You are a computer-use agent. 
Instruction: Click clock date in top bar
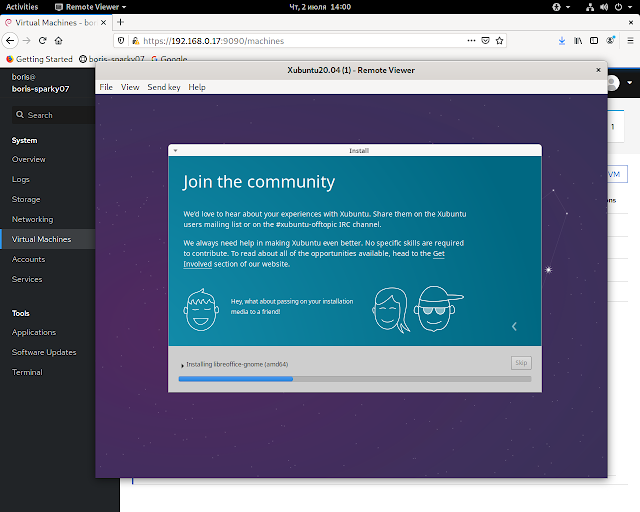320,7
